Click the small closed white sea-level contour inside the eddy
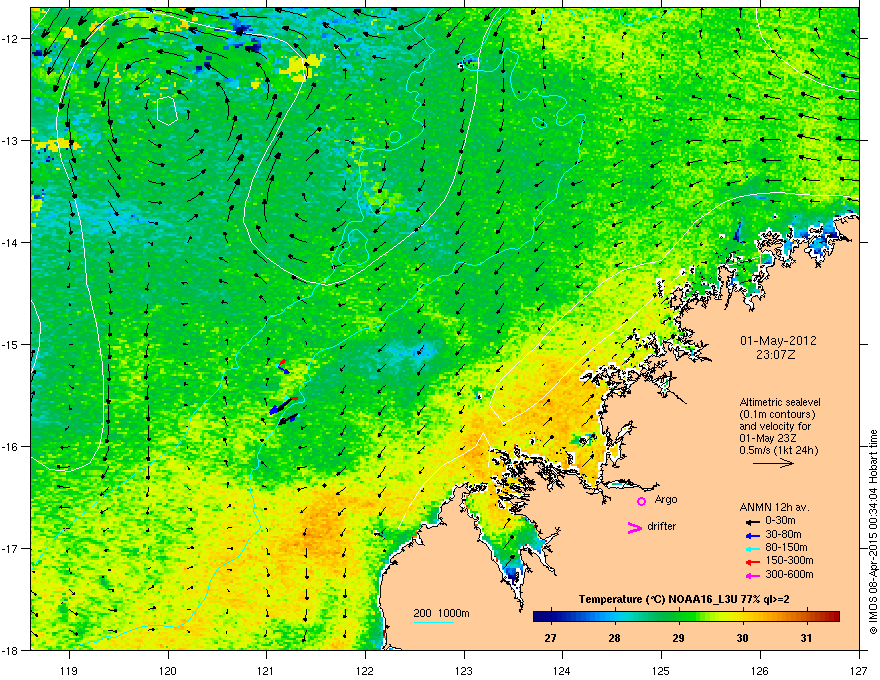880x680 pixels. [167, 110]
